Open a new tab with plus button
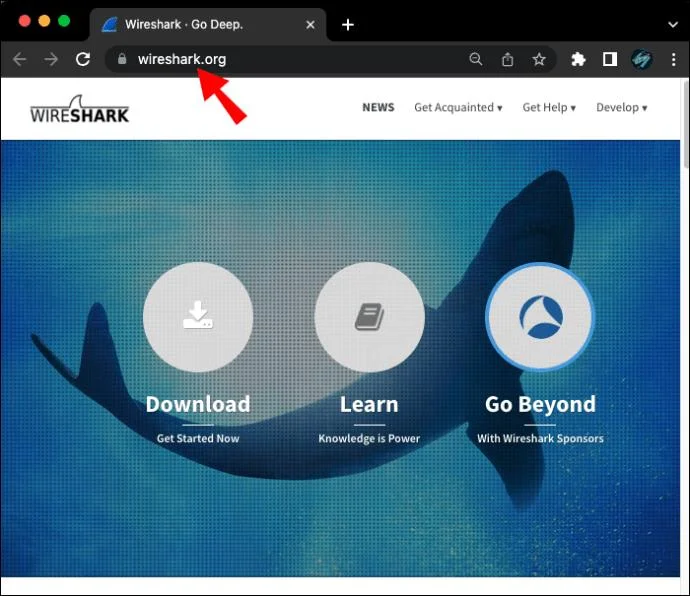Viewport: 690px width, 596px height. coord(348,25)
